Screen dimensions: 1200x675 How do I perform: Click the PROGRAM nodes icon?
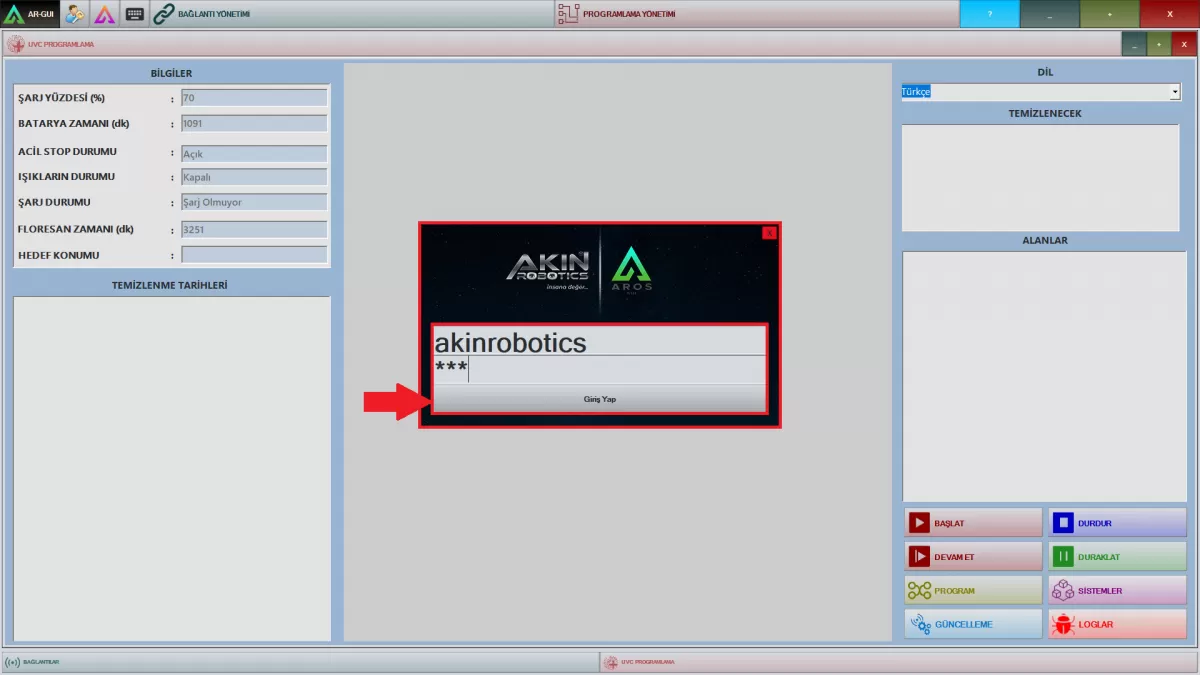point(919,589)
